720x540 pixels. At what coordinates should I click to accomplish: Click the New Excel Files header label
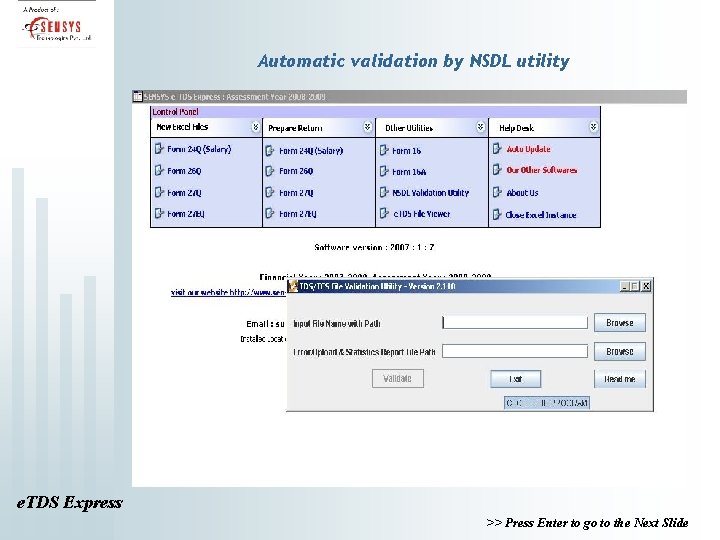coord(182,127)
